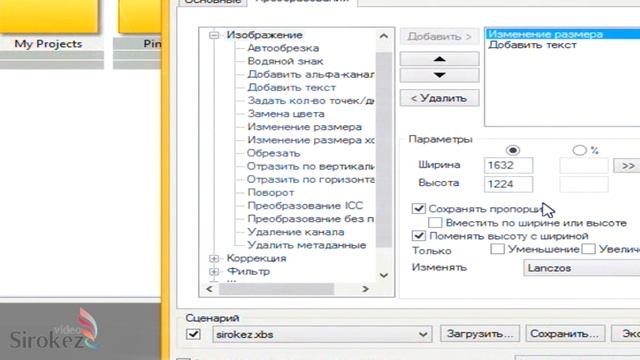This screenshot has width=640, height=360.
Task: Click the Ширина input field
Action: click(508, 165)
